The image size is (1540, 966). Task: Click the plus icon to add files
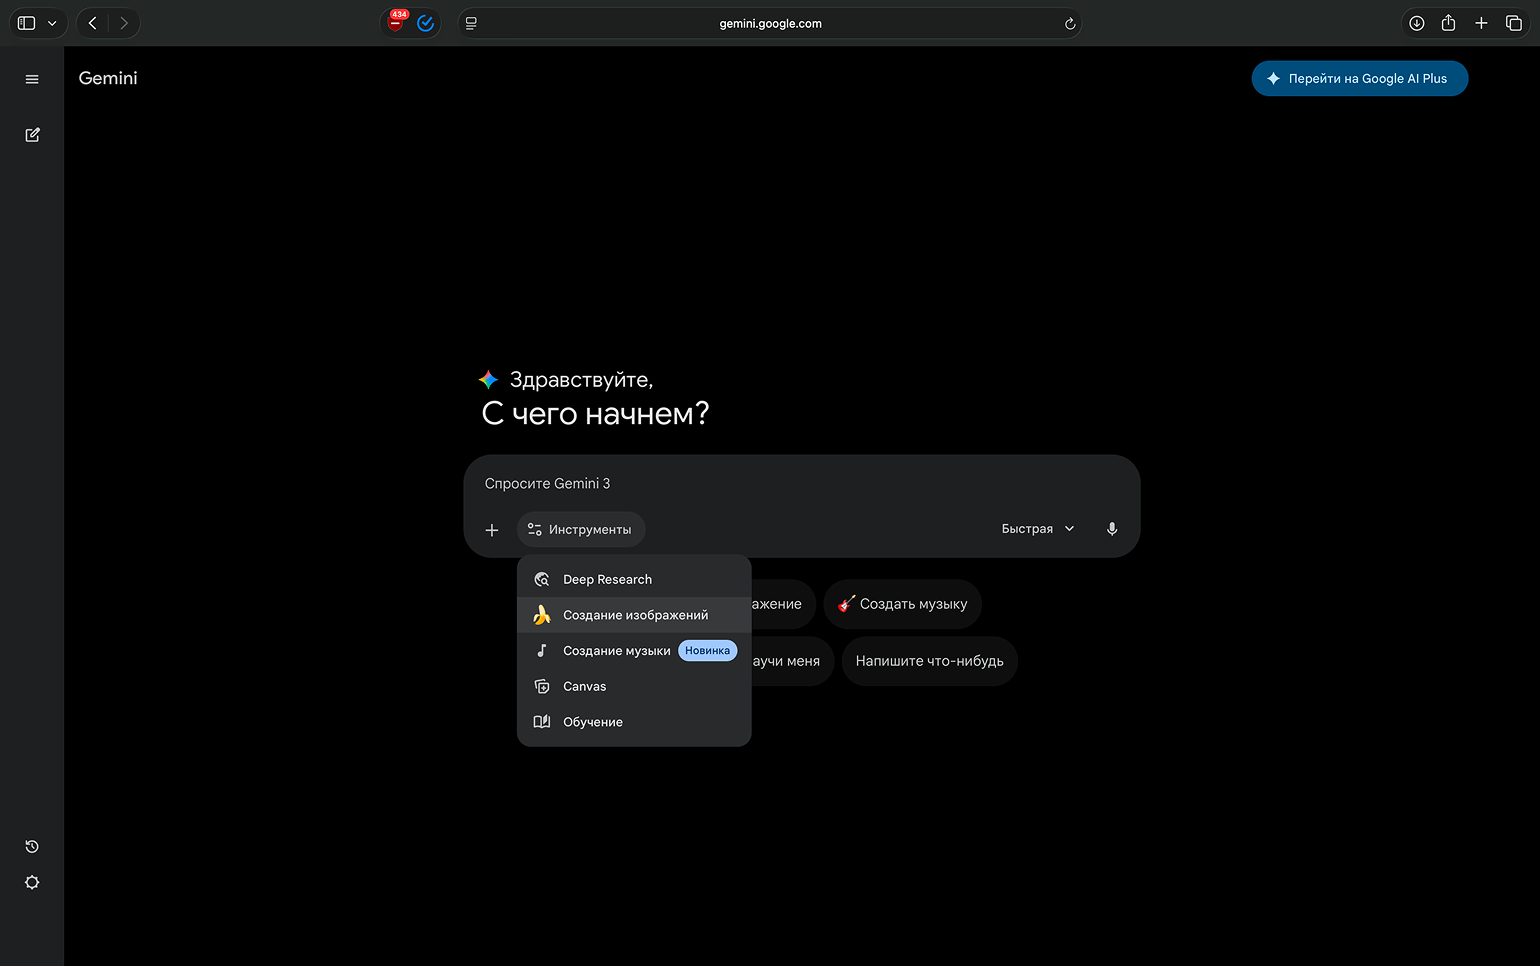coord(492,530)
